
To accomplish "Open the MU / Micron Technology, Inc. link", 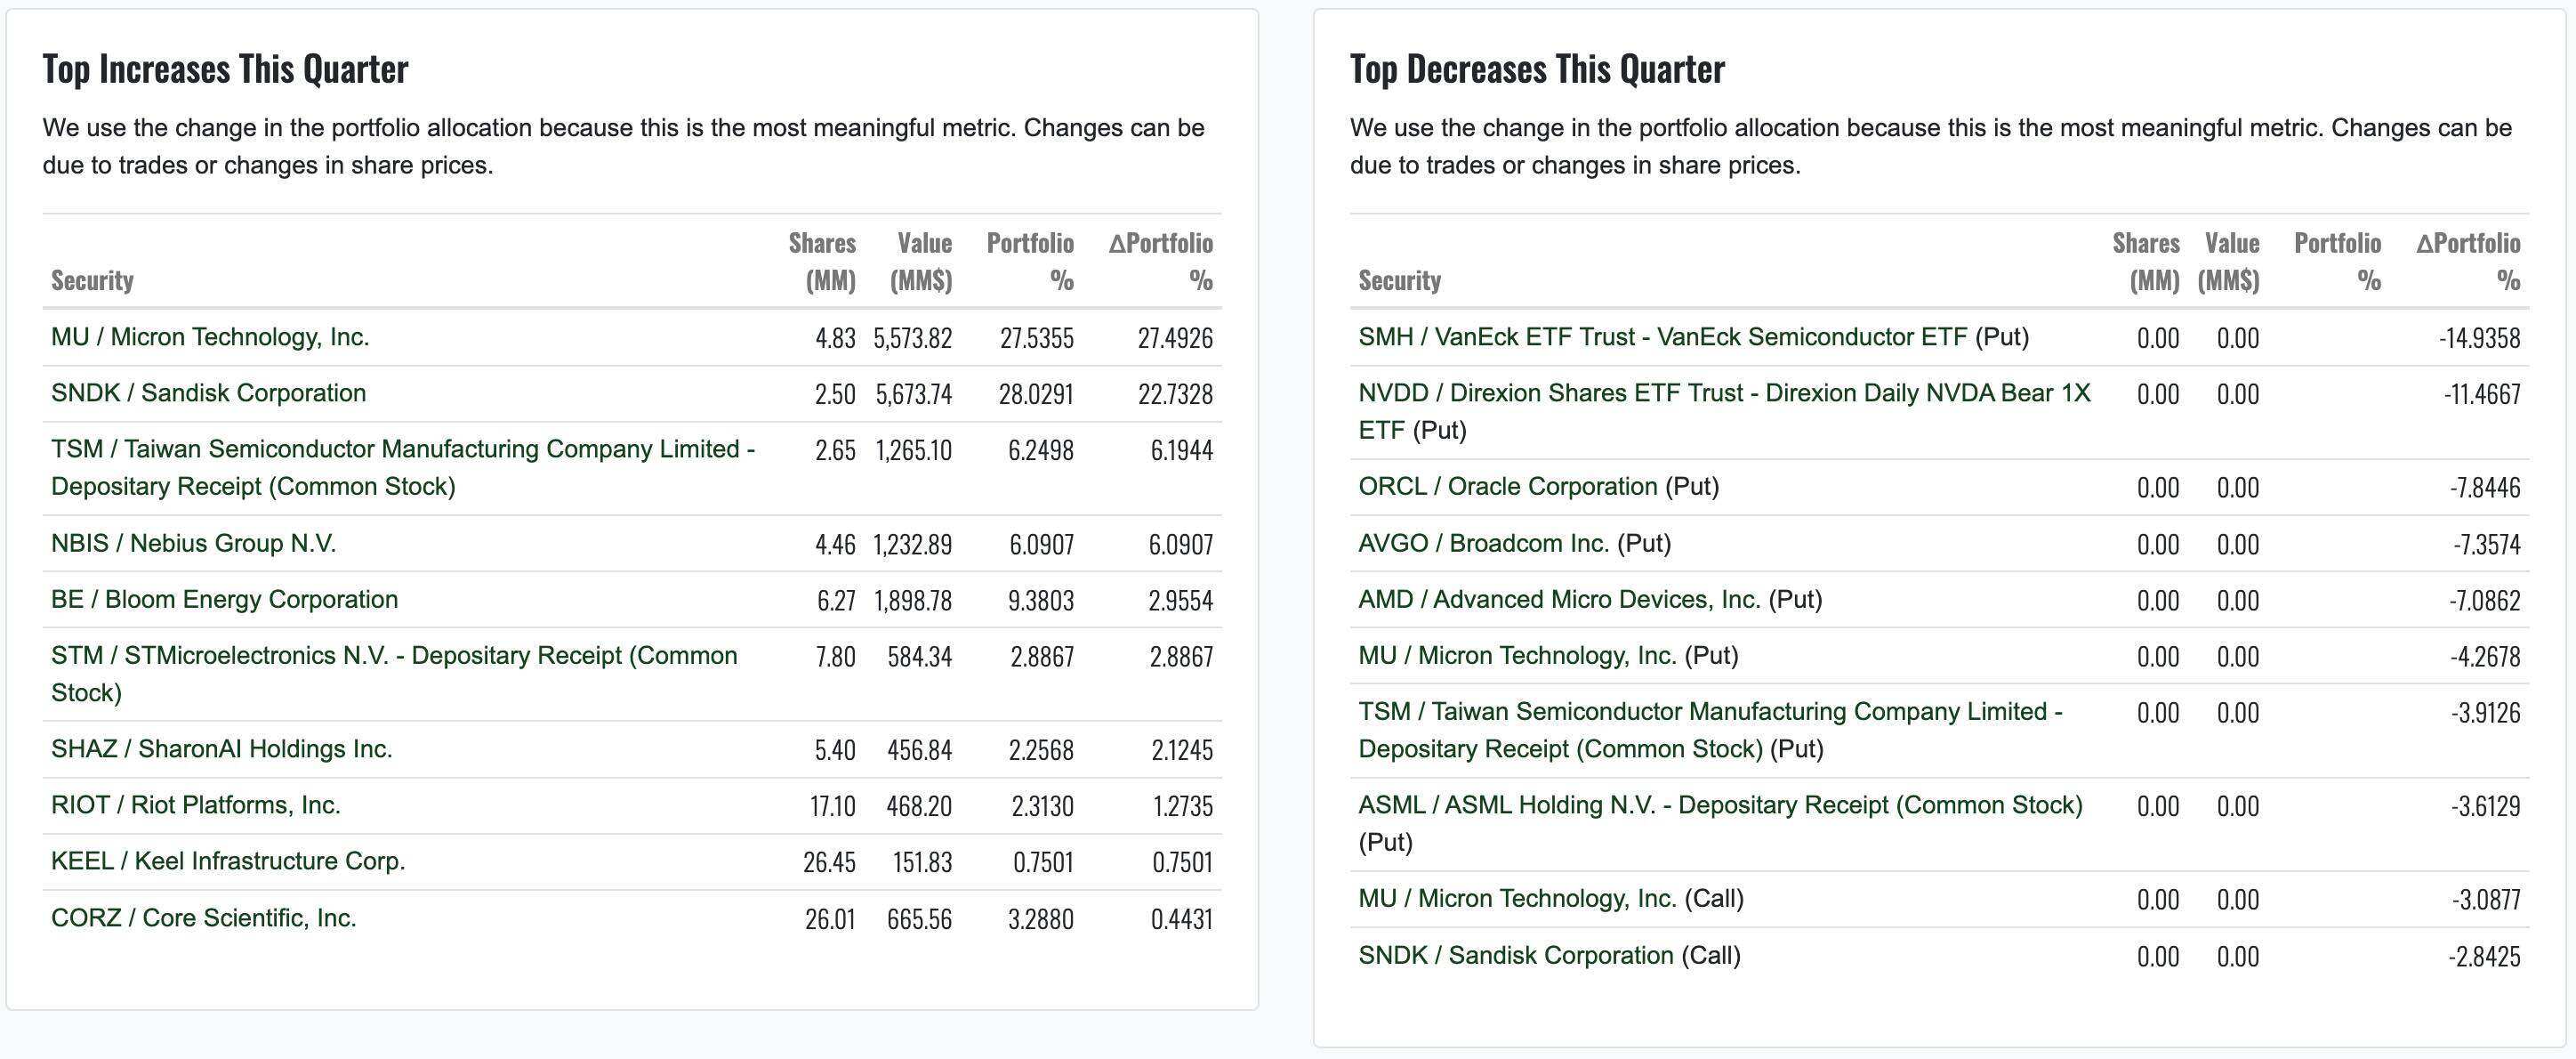I will [x=210, y=337].
